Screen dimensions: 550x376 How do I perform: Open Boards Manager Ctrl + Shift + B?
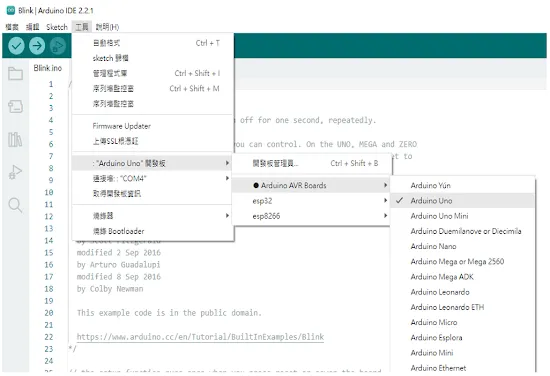[311, 163]
